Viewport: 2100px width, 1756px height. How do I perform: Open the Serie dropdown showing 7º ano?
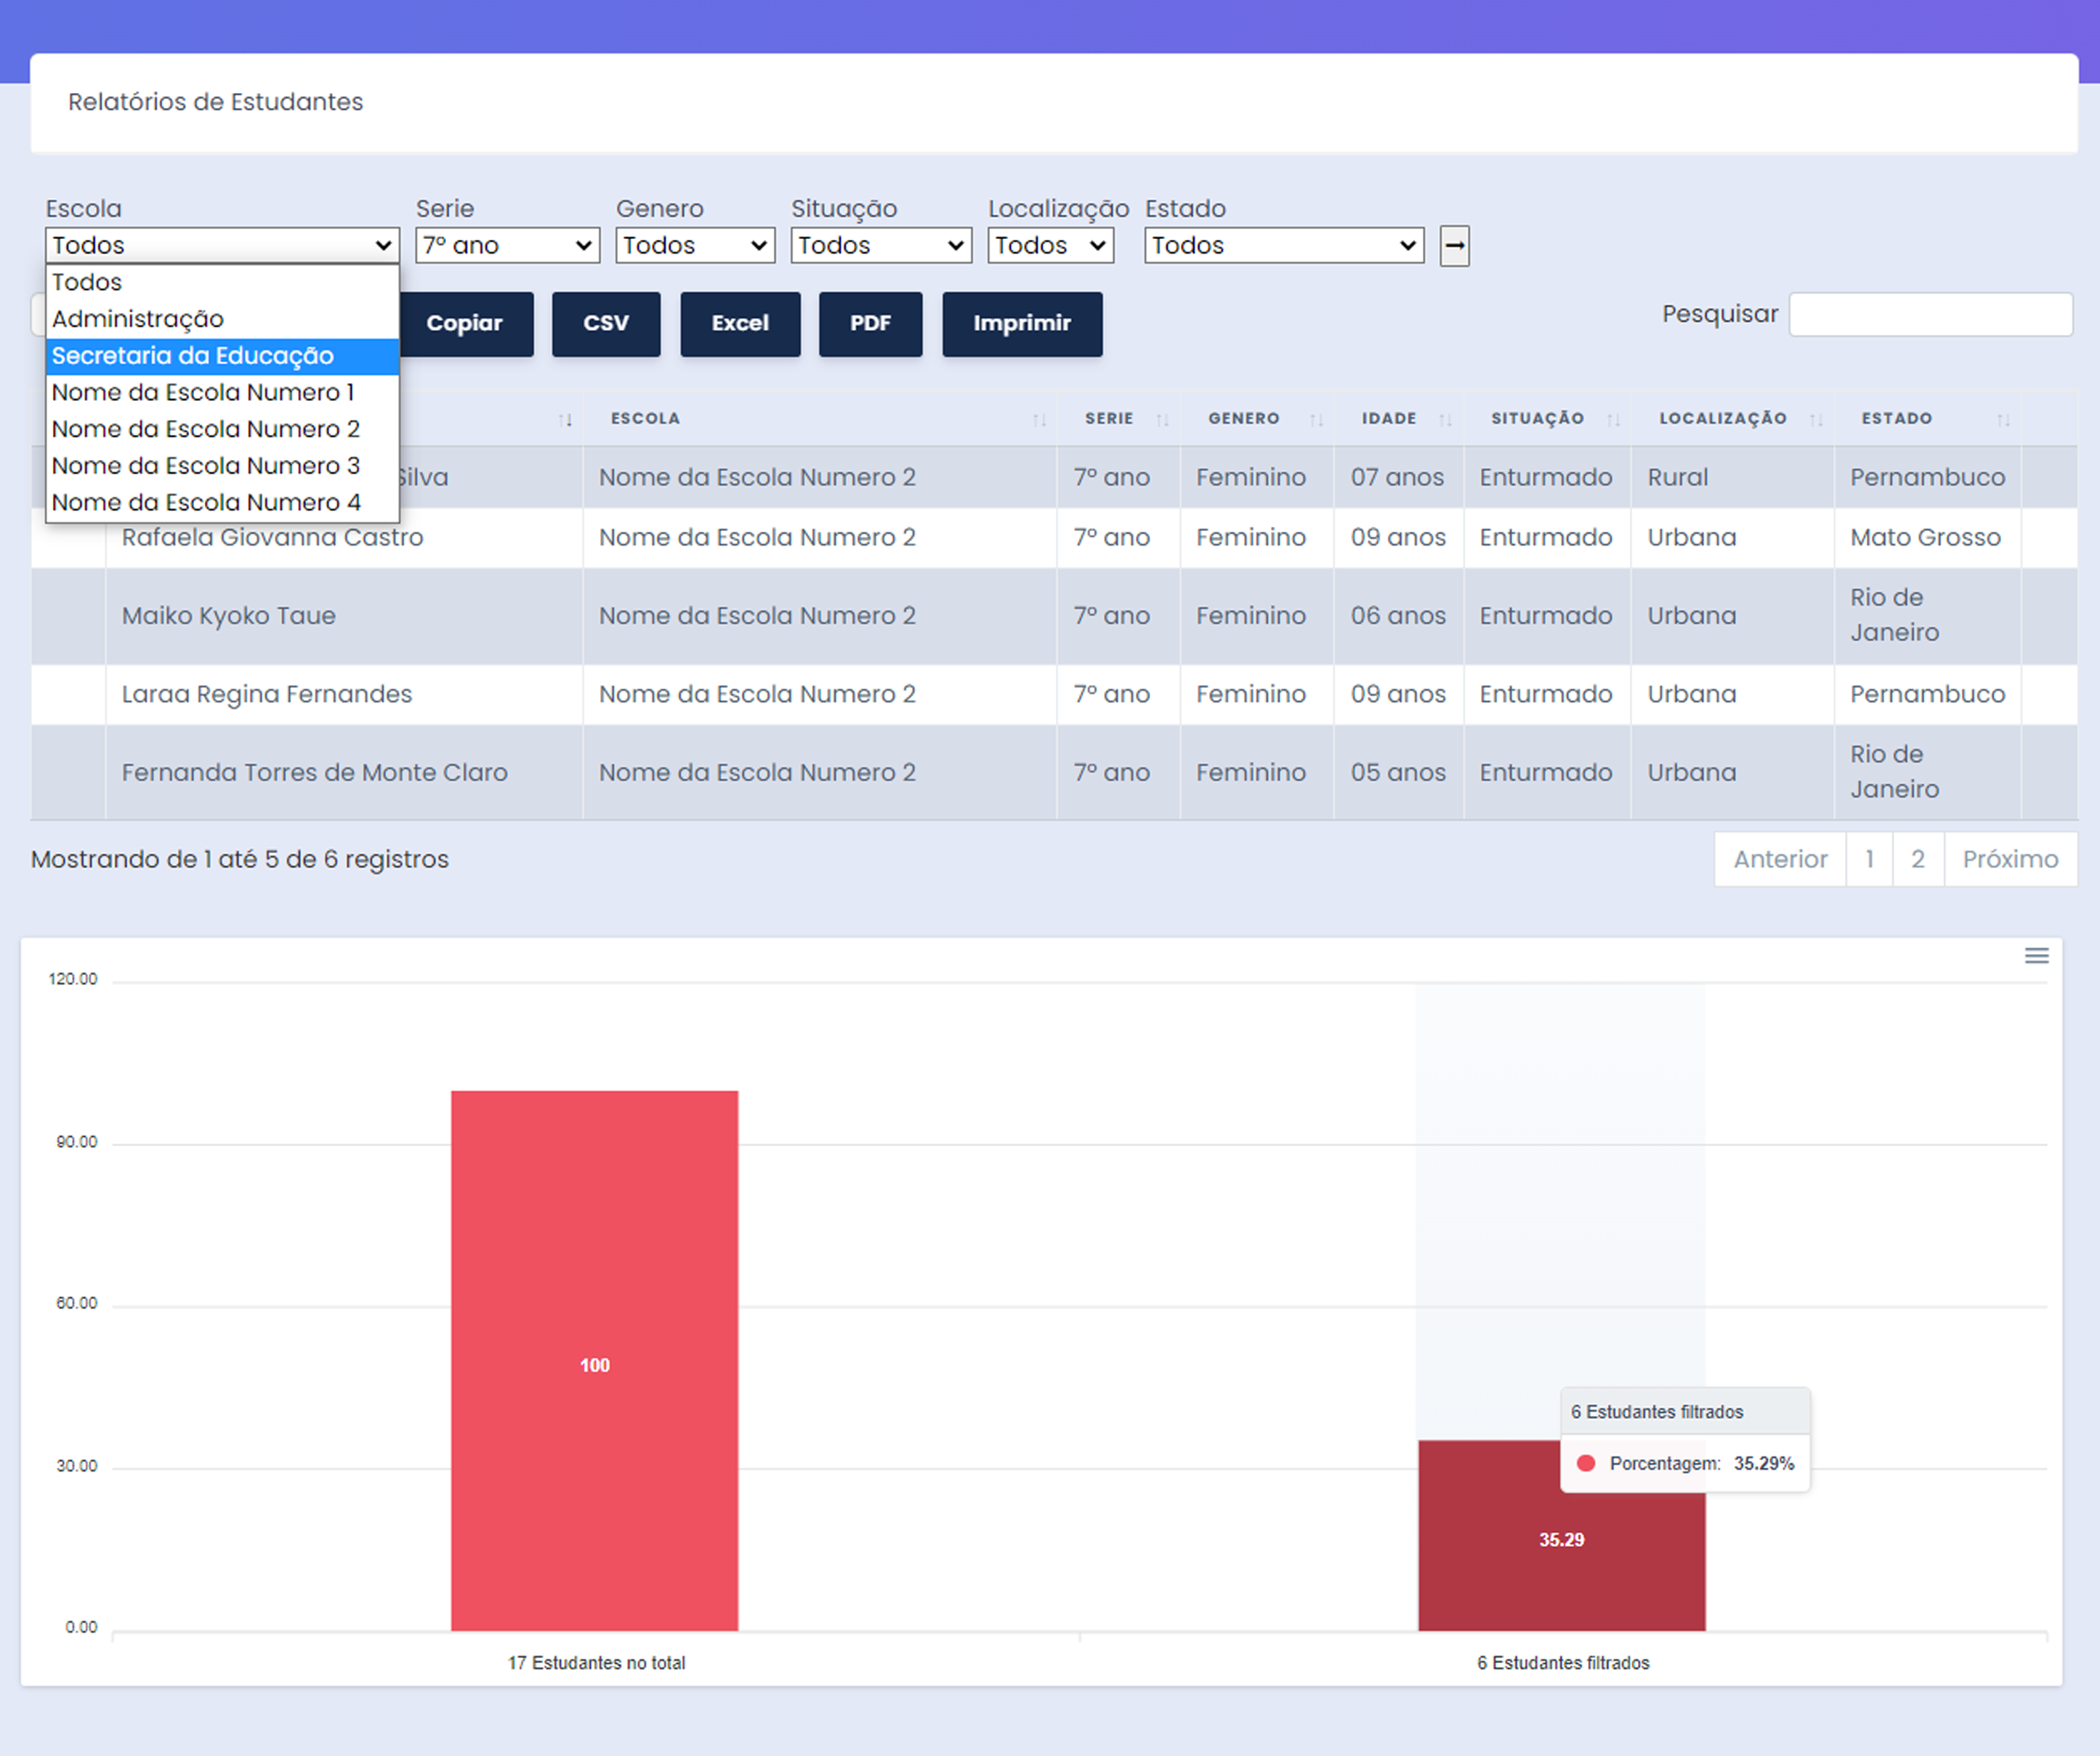507,246
